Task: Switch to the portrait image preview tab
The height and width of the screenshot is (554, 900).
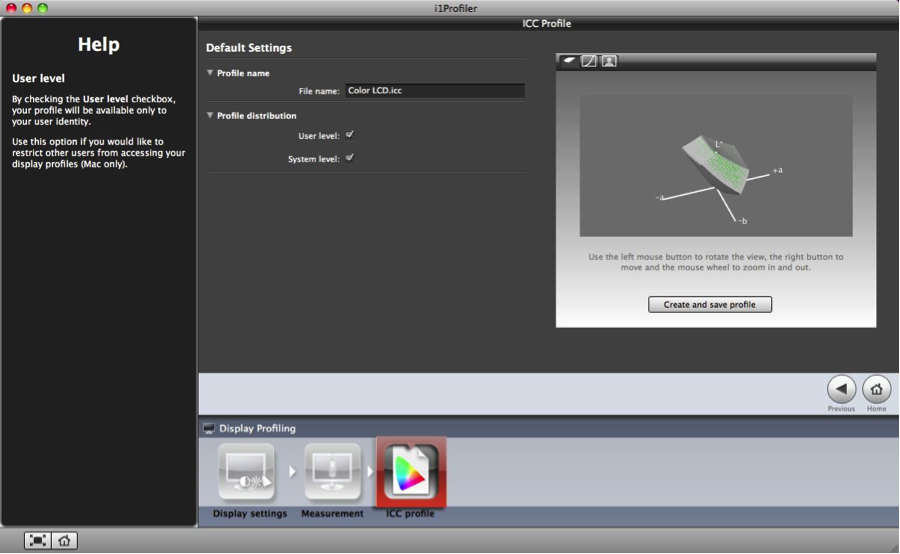Action: tap(609, 61)
